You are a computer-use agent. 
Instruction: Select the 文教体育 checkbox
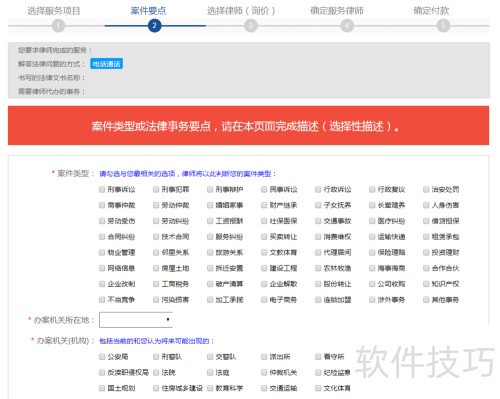pyautogui.click(x=264, y=252)
